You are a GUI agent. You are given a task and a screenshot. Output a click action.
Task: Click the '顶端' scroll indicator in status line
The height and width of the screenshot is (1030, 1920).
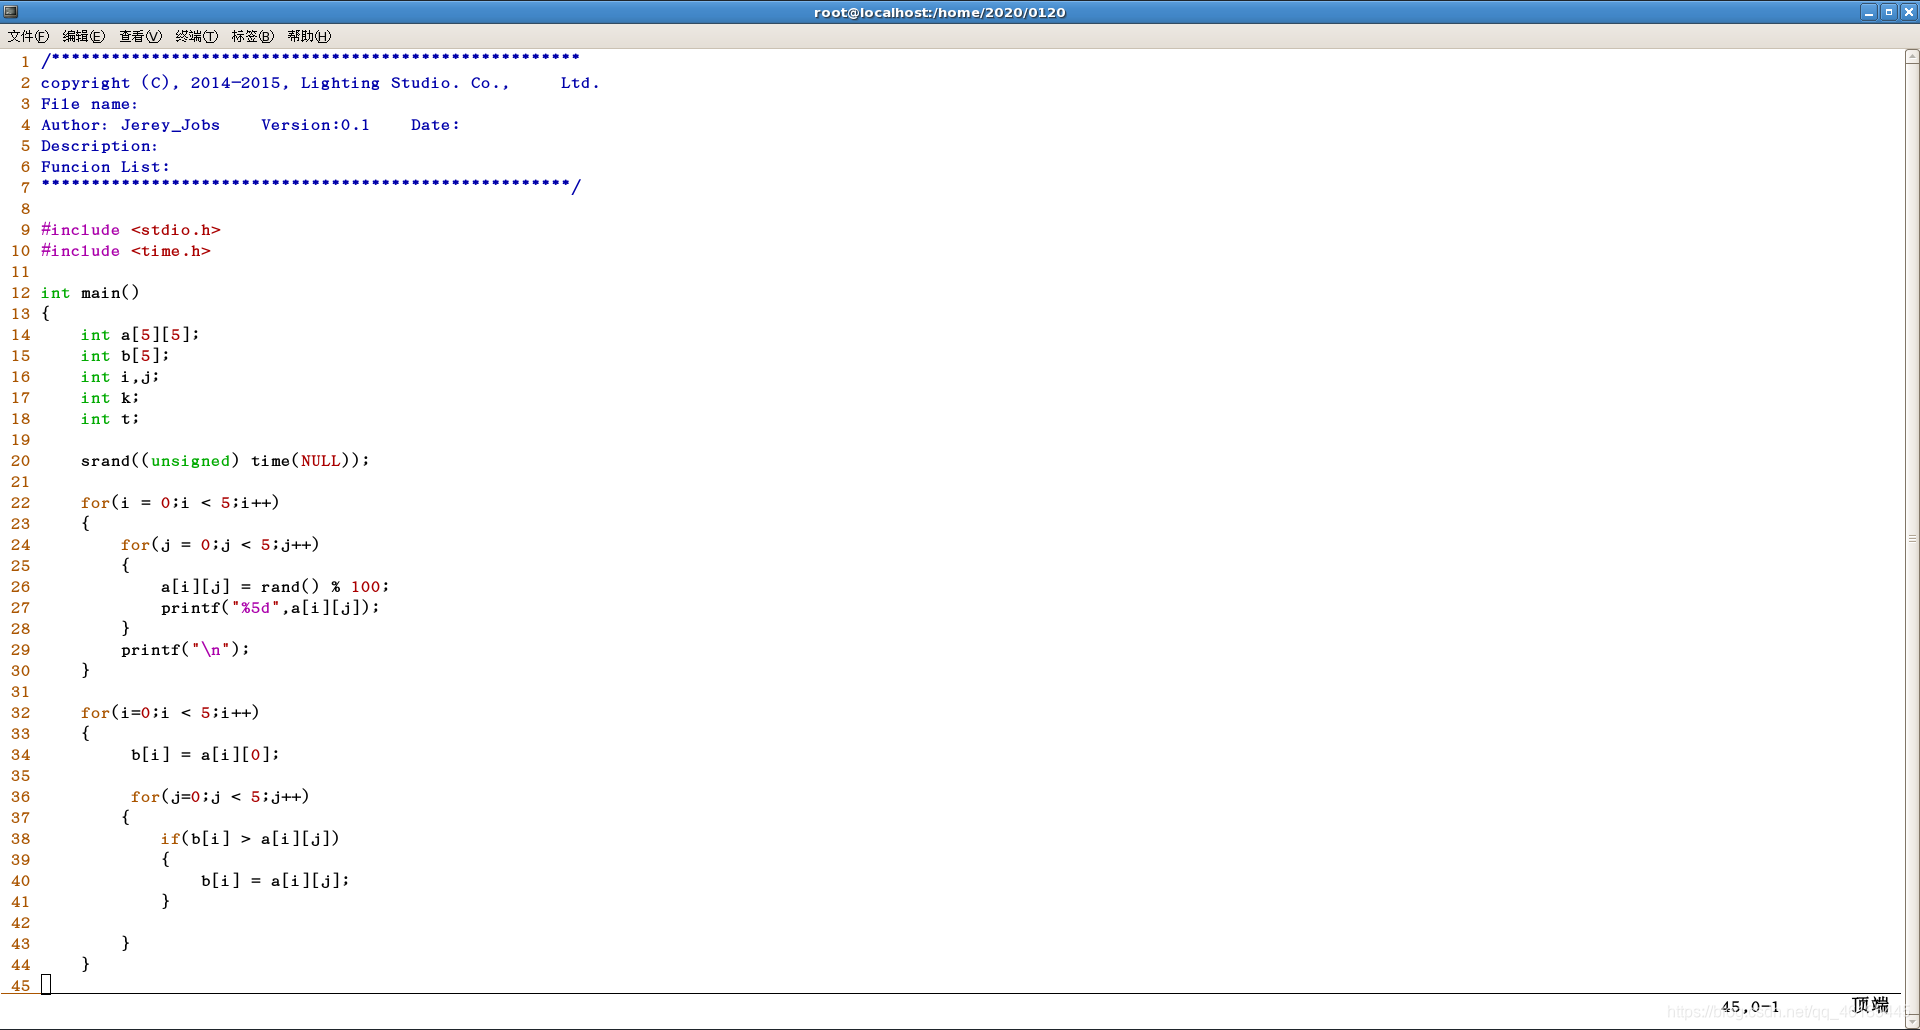[1870, 1005]
